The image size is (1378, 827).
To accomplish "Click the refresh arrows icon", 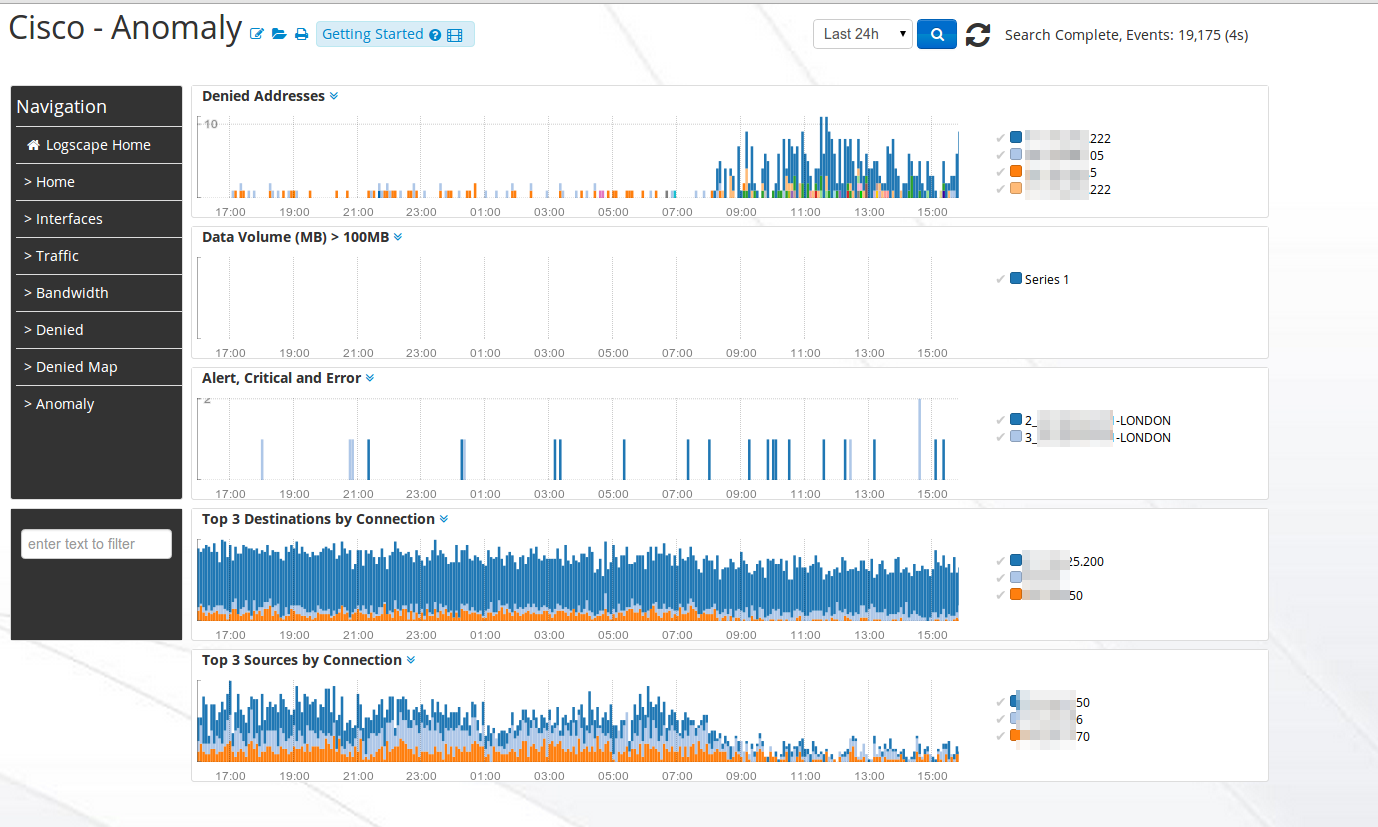I will [978, 35].
